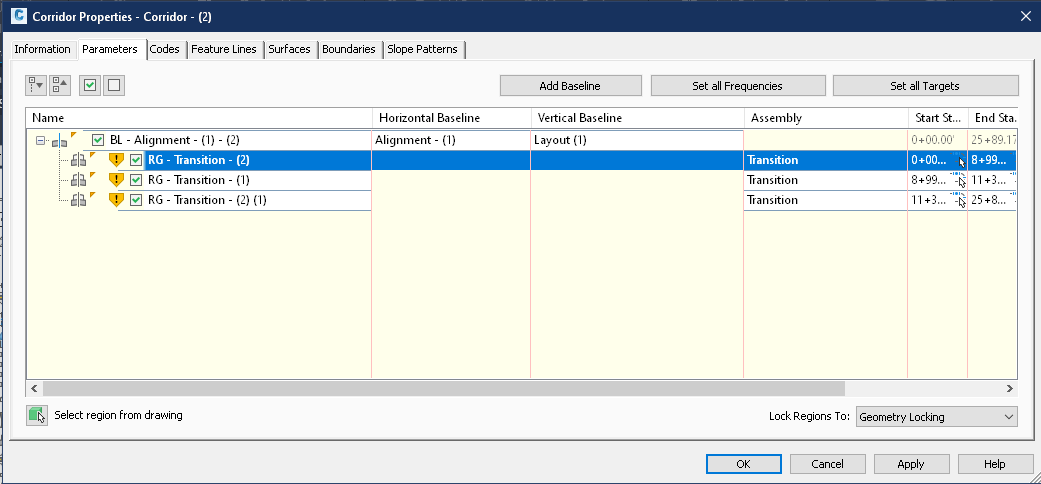Screen dimensions: 1041x484
Task: Select the Parameters tab
Action: [x=110, y=49]
